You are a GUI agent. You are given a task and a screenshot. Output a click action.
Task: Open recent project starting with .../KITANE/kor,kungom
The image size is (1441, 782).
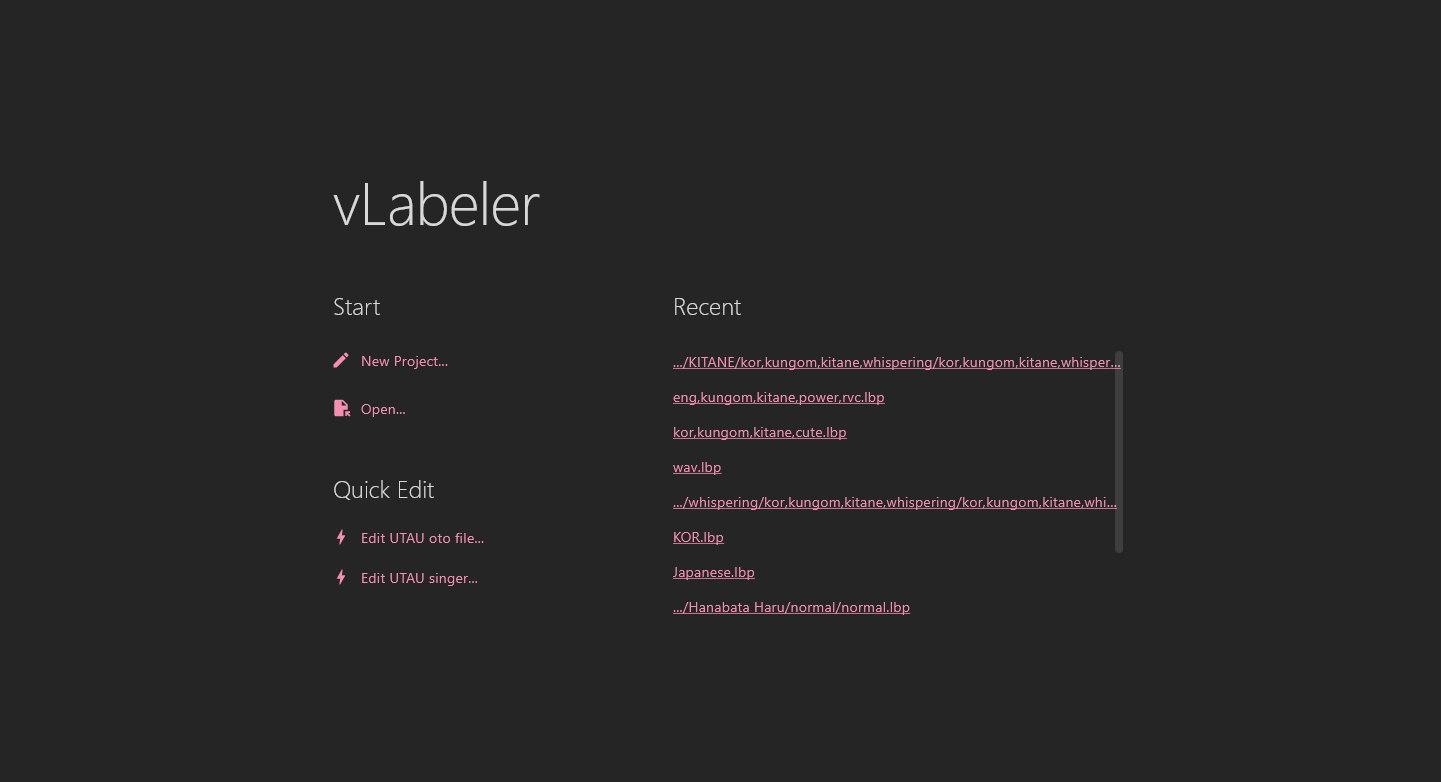(896, 363)
